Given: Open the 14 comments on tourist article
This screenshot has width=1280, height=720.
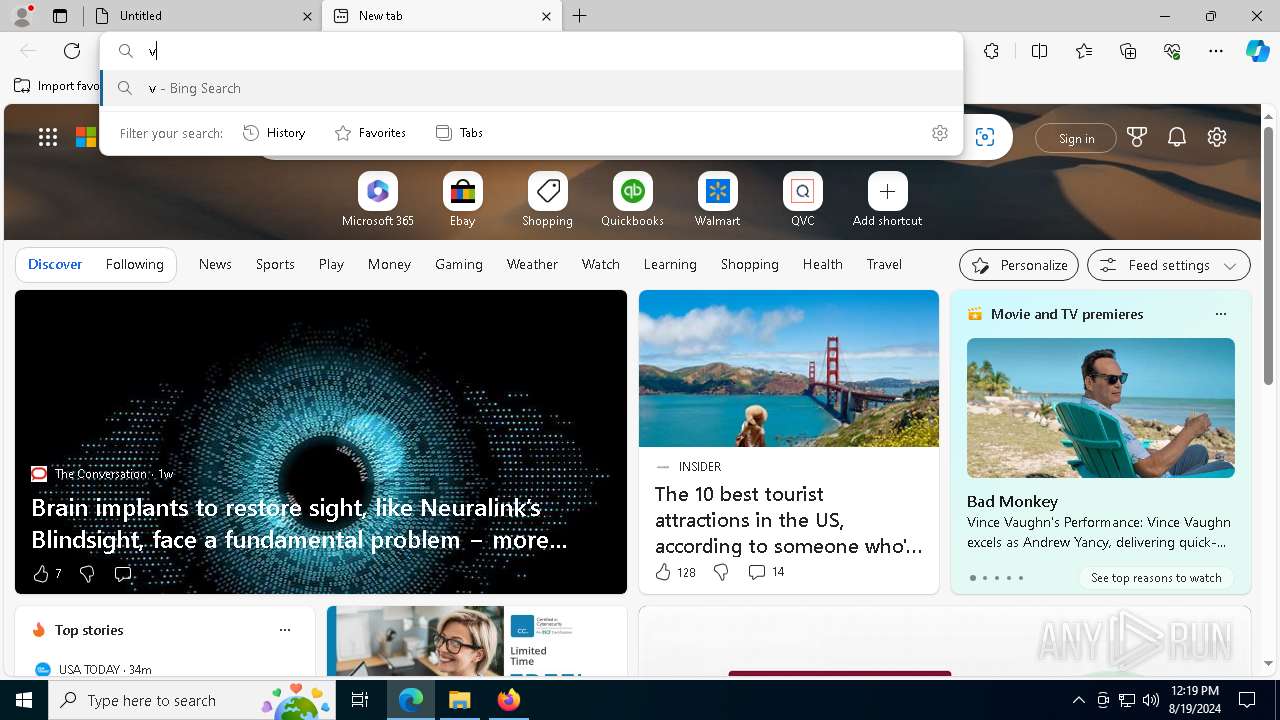Looking at the screenshot, I should (x=766, y=572).
